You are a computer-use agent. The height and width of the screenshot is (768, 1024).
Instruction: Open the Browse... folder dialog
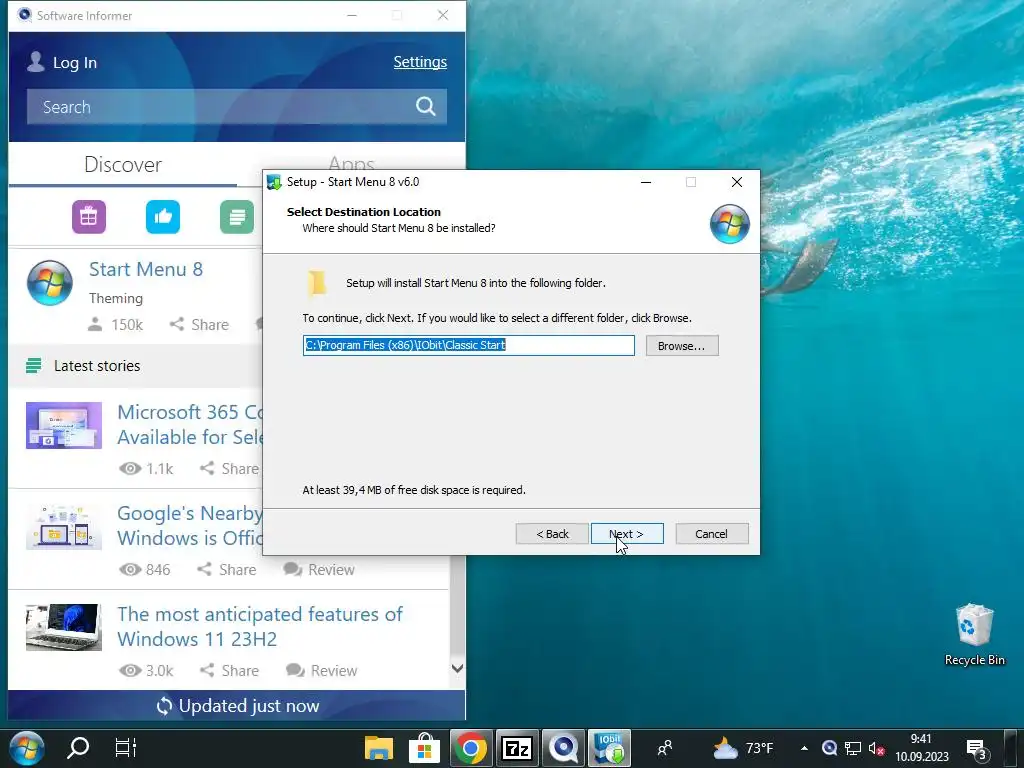coord(682,345)
